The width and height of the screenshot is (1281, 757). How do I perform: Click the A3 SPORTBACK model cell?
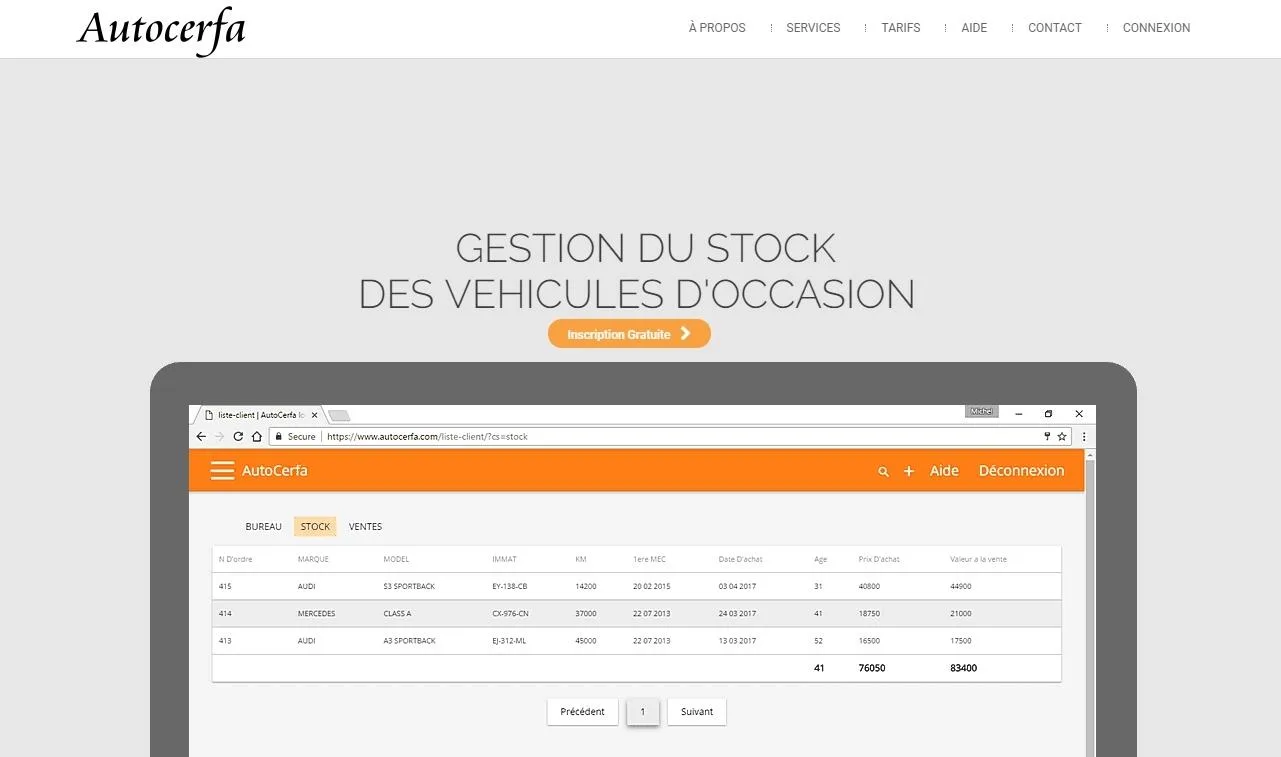click(409, 640)
